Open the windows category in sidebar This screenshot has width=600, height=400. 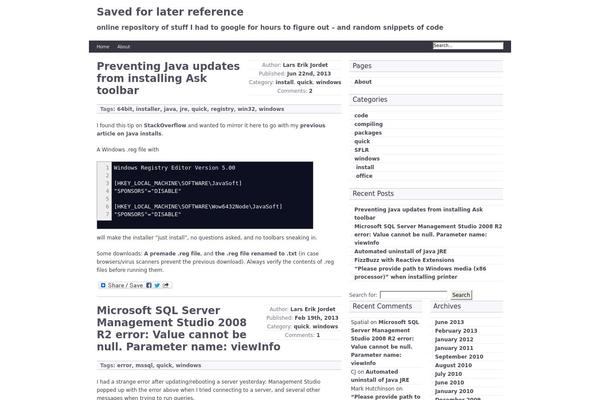coord(367,158)
